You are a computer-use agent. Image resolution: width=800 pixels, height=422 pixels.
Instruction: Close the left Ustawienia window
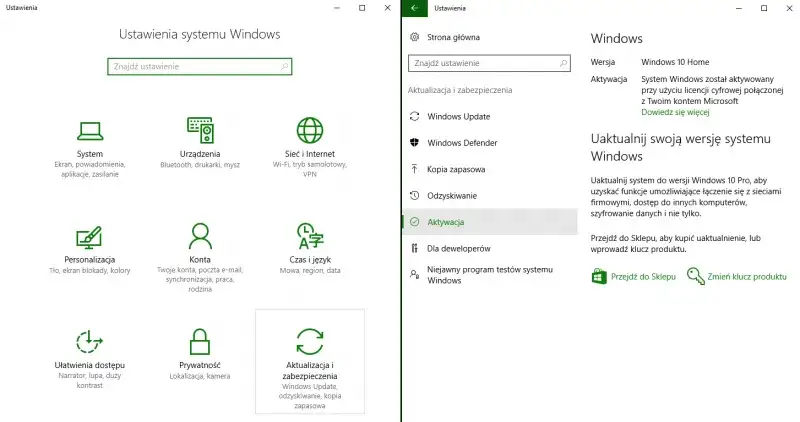(388, 8)
